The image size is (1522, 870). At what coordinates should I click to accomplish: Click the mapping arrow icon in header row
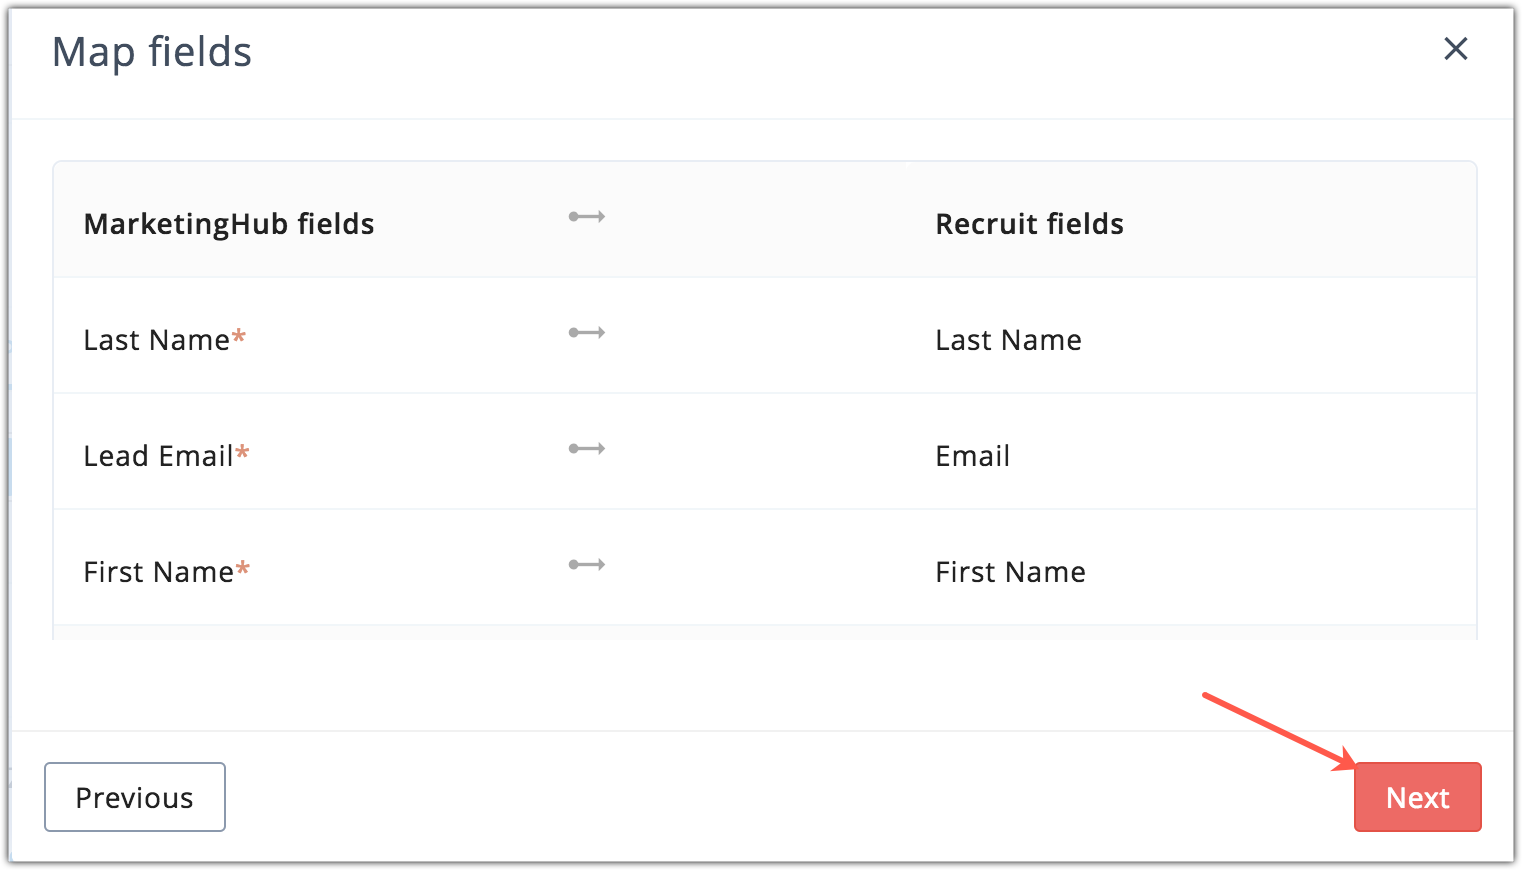(587, 217)
